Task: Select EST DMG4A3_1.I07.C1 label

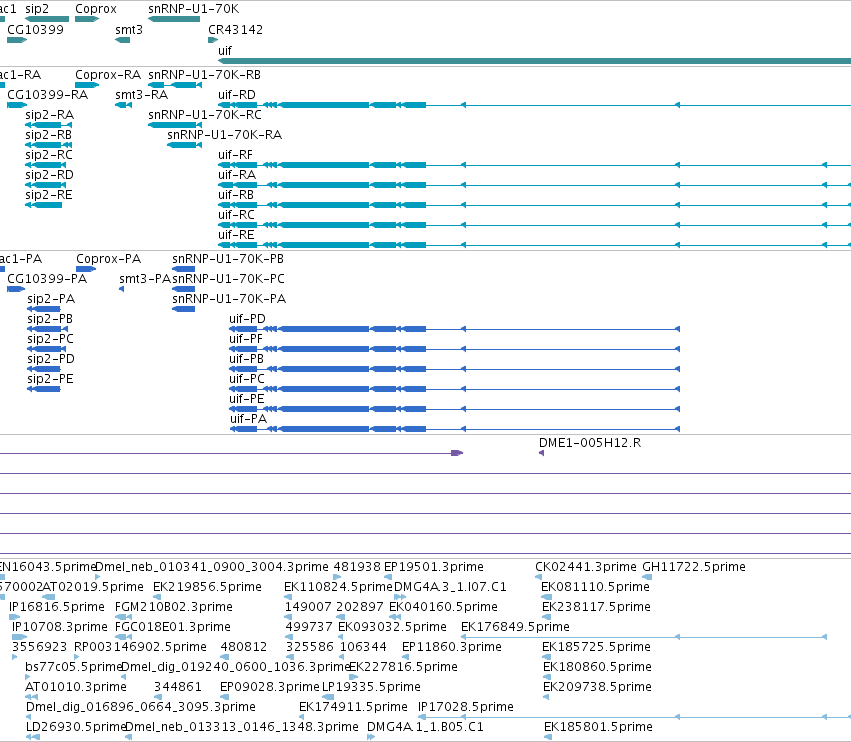Action: click(x=450, y=587)
